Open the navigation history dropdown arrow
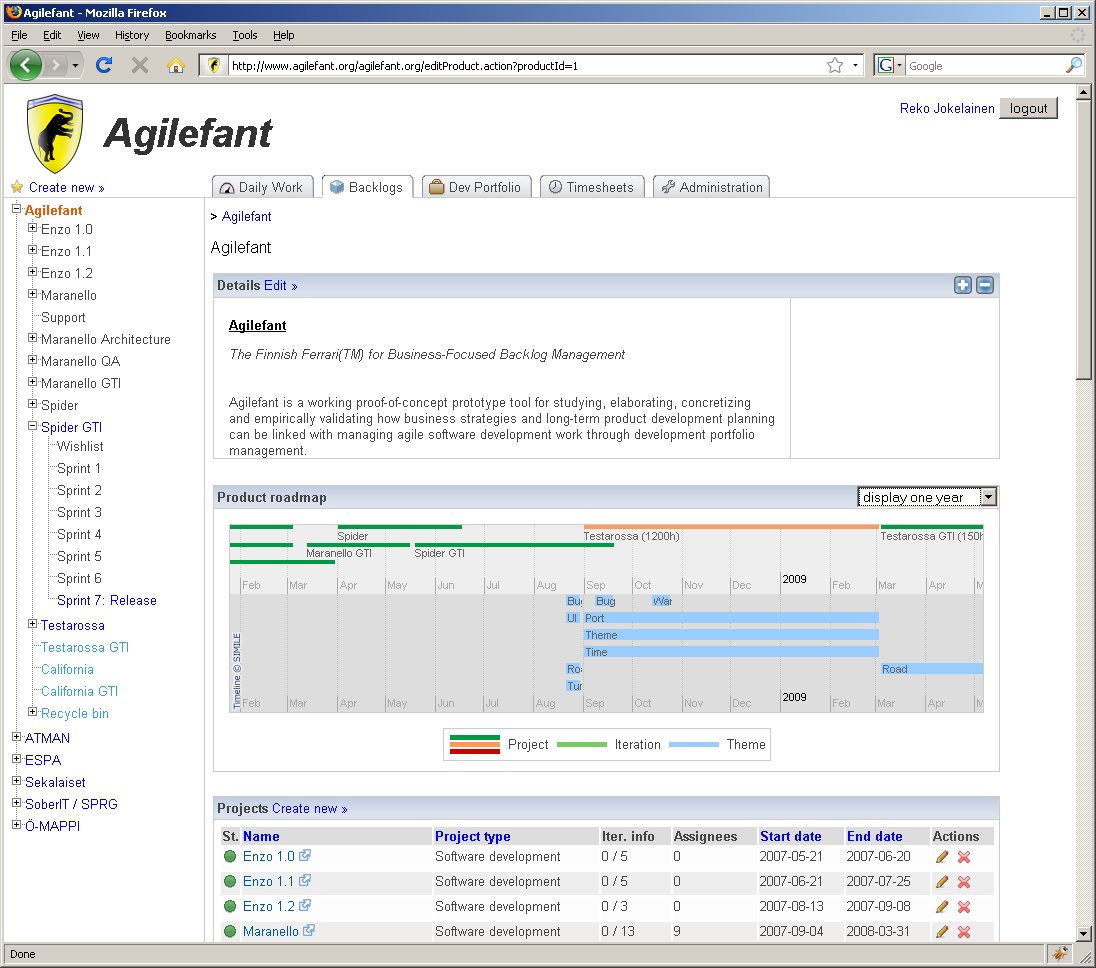Image resolution: width=1096 pixels, height=968 pixels. point(75,66)
